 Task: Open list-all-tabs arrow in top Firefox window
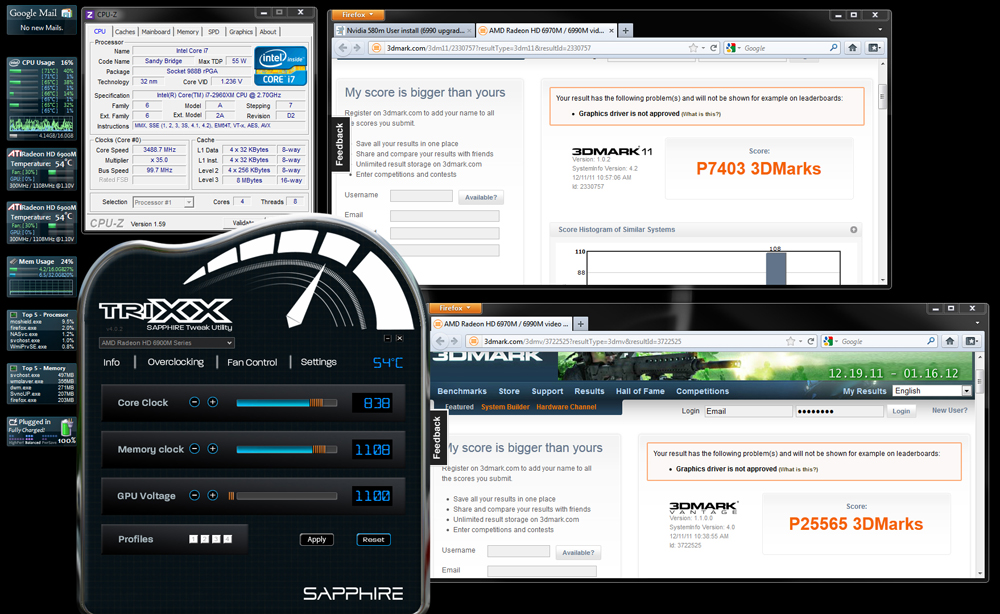880,30
